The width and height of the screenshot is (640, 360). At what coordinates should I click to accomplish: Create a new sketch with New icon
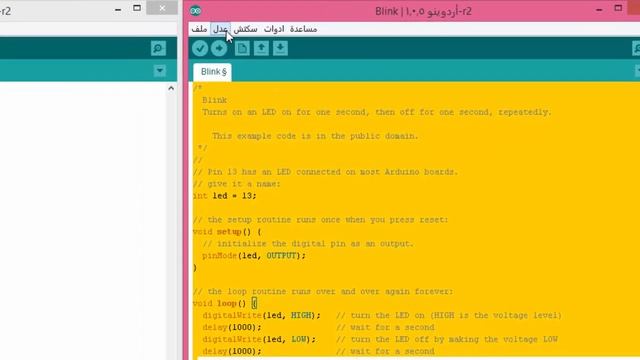tap(242, 48)
